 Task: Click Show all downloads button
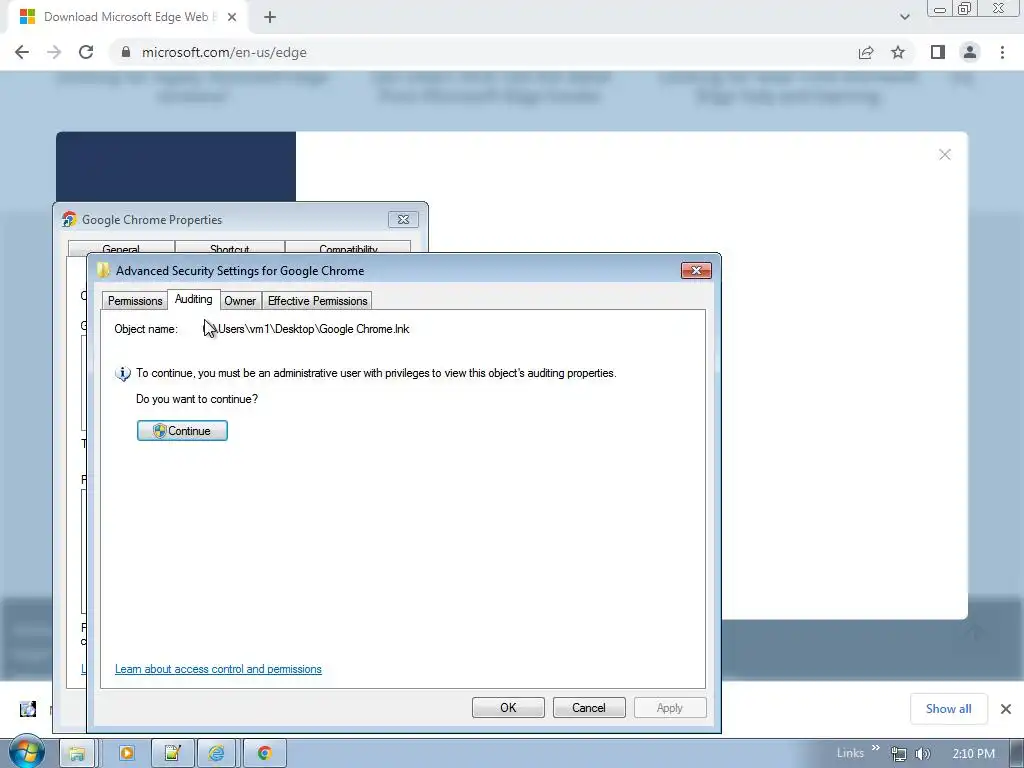click(x=948, y=709)
